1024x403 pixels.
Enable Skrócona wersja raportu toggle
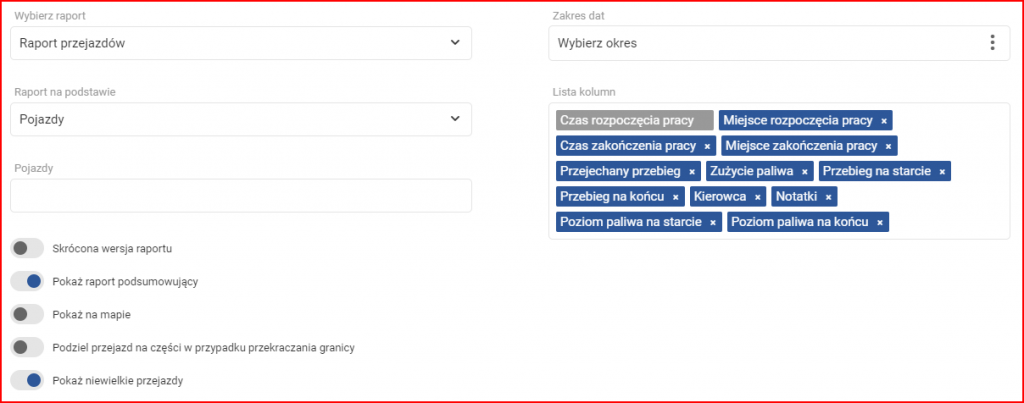[x=27, y=248]
